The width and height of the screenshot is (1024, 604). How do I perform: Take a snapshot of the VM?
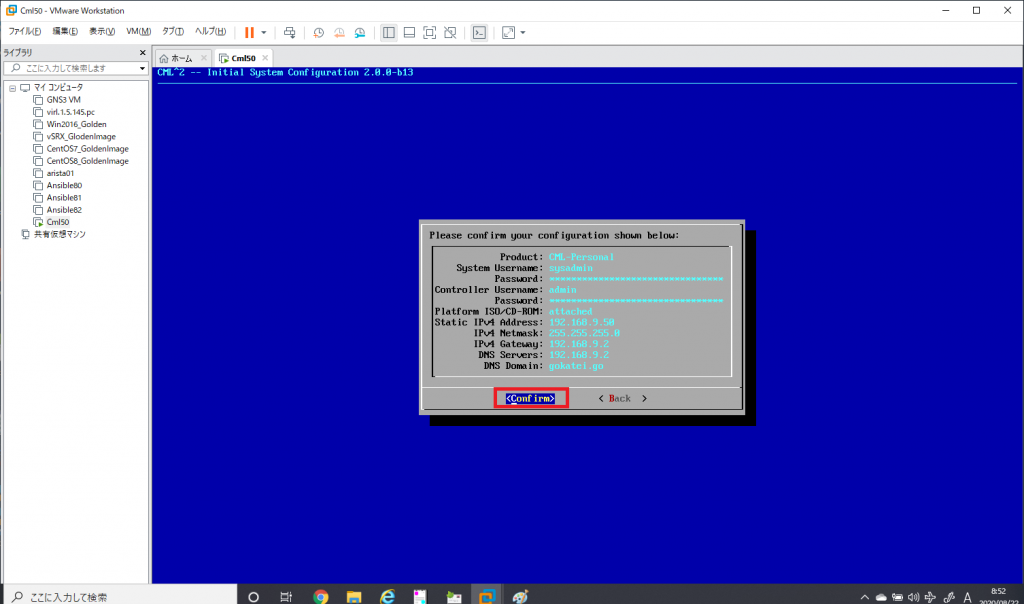tap(319, 32)
